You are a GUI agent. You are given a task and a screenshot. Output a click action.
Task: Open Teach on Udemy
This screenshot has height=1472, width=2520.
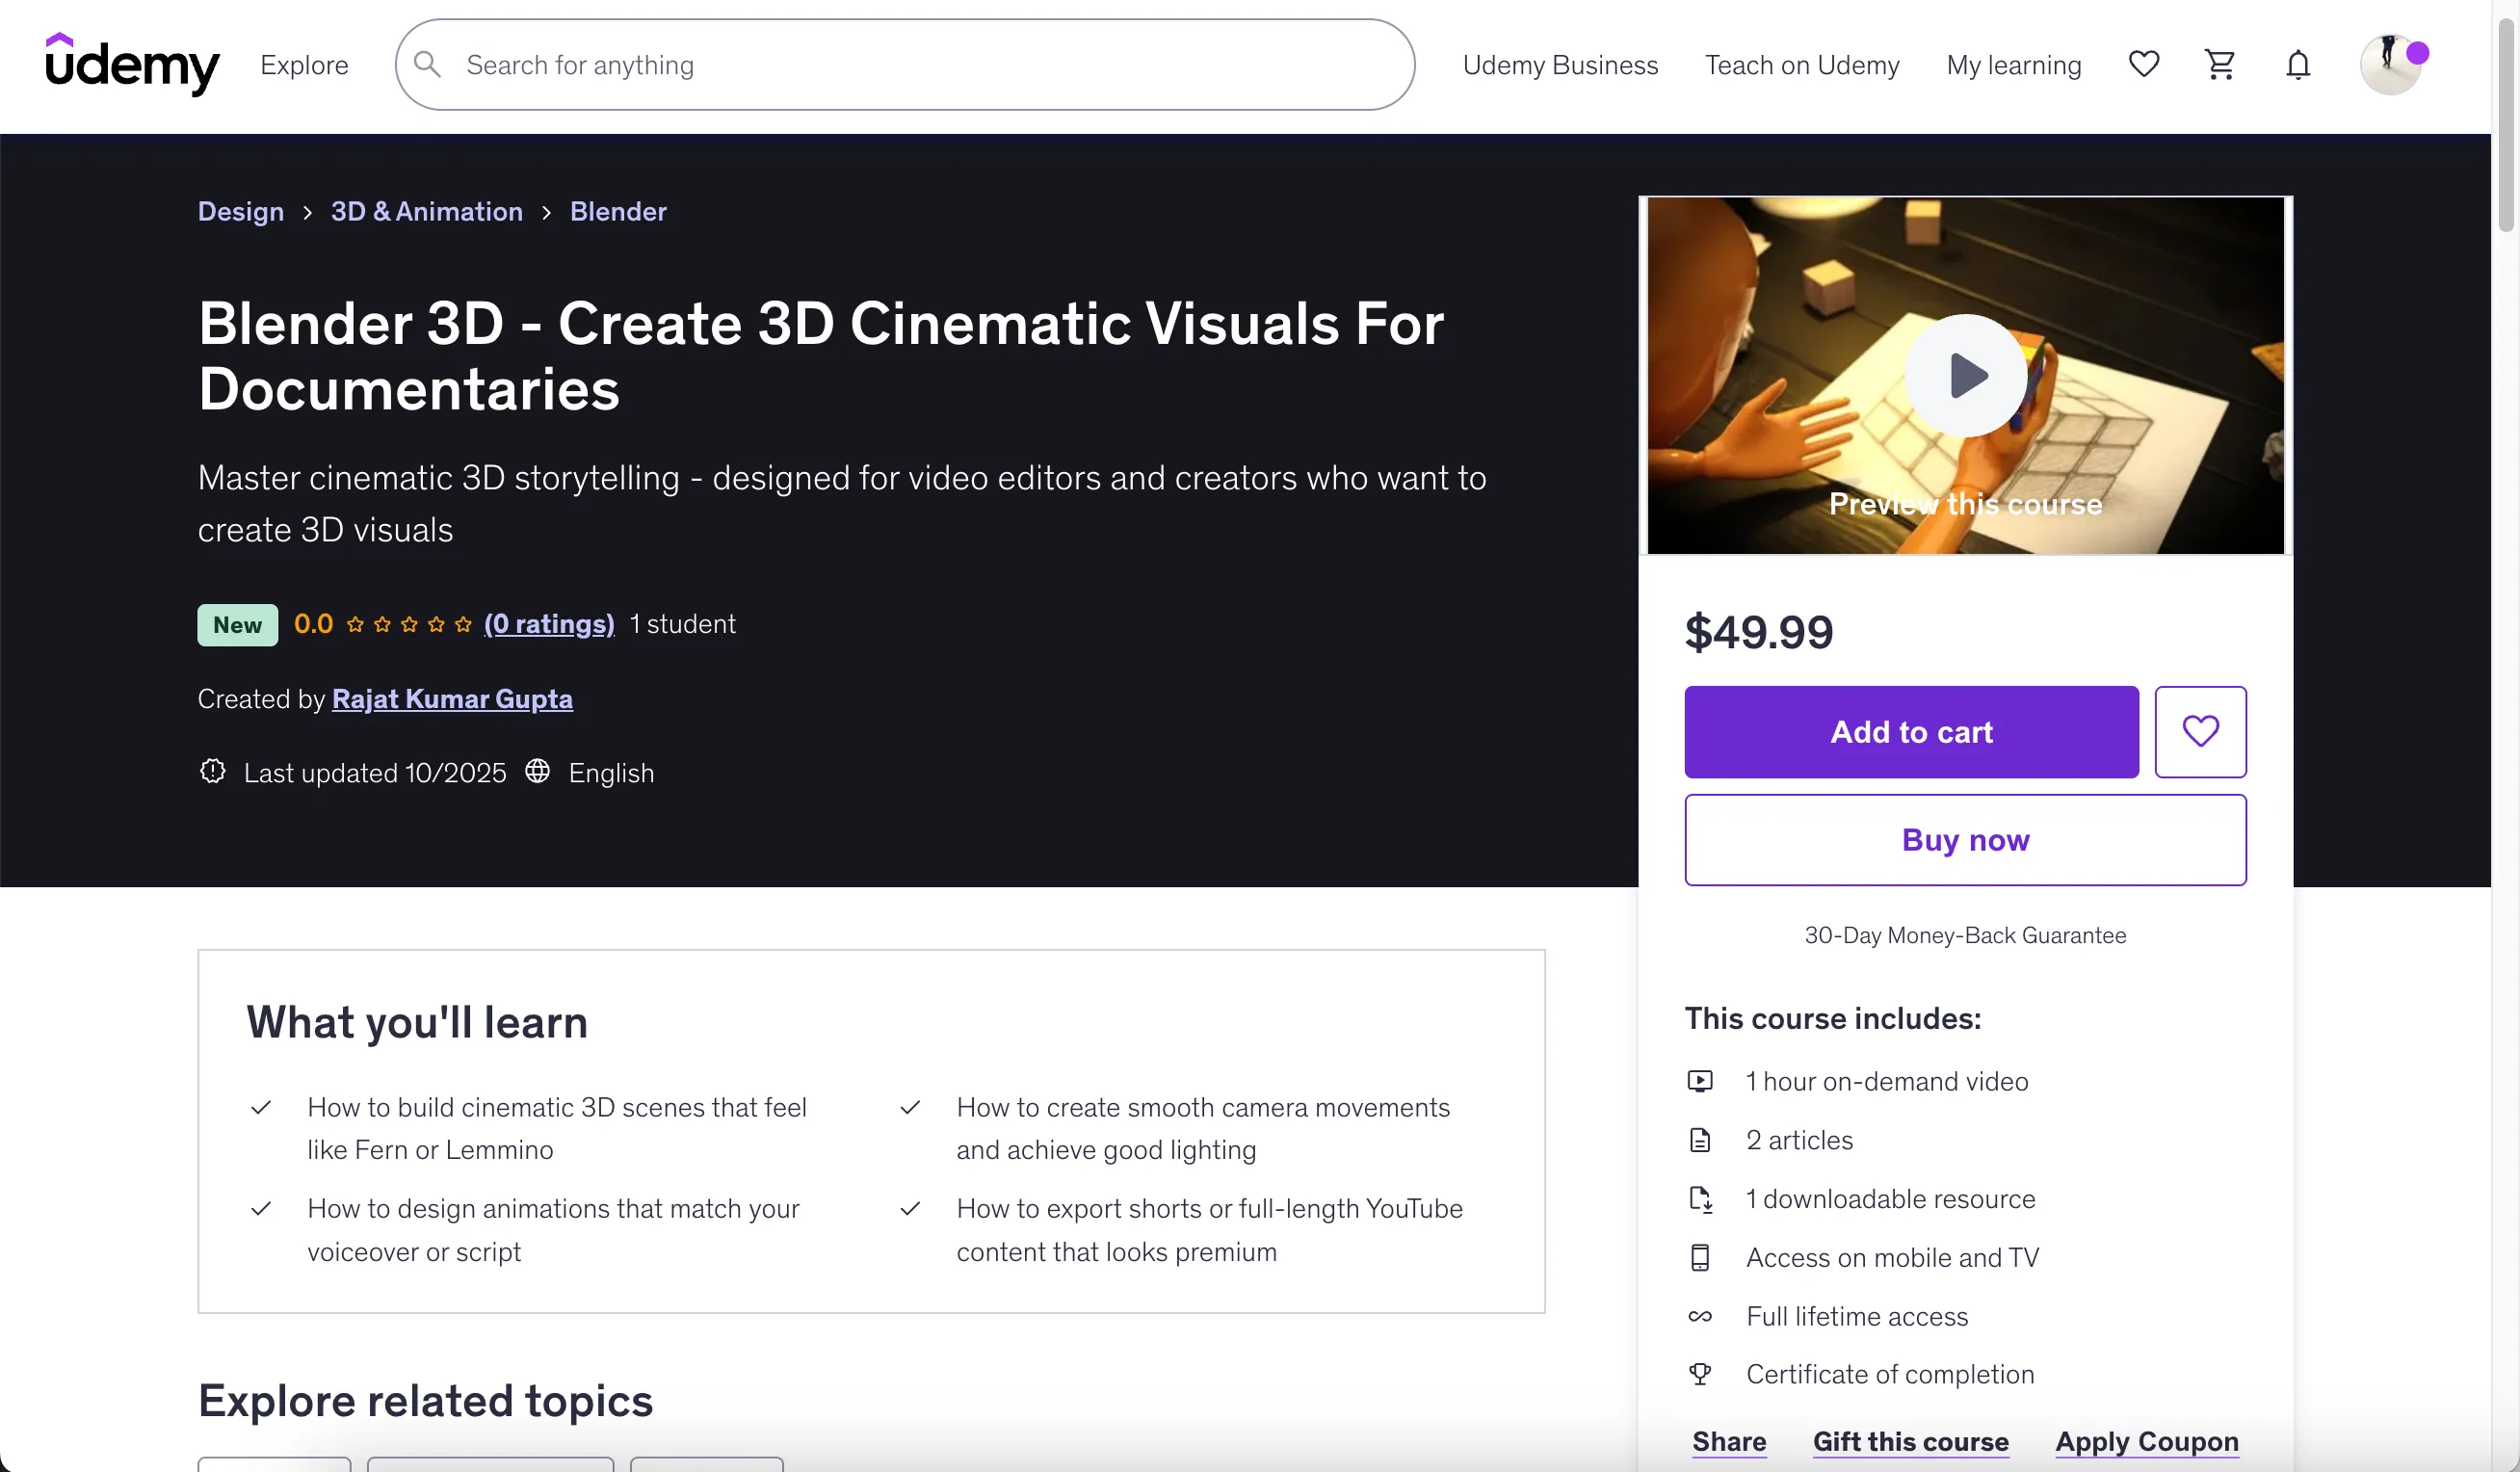tap(1802, 65)
